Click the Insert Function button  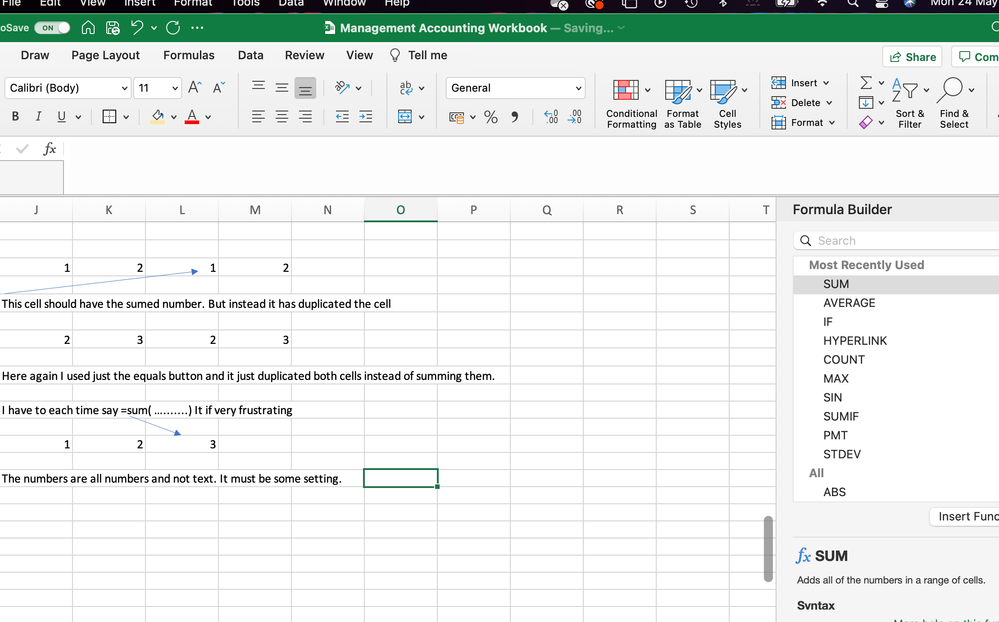point(964,516)
